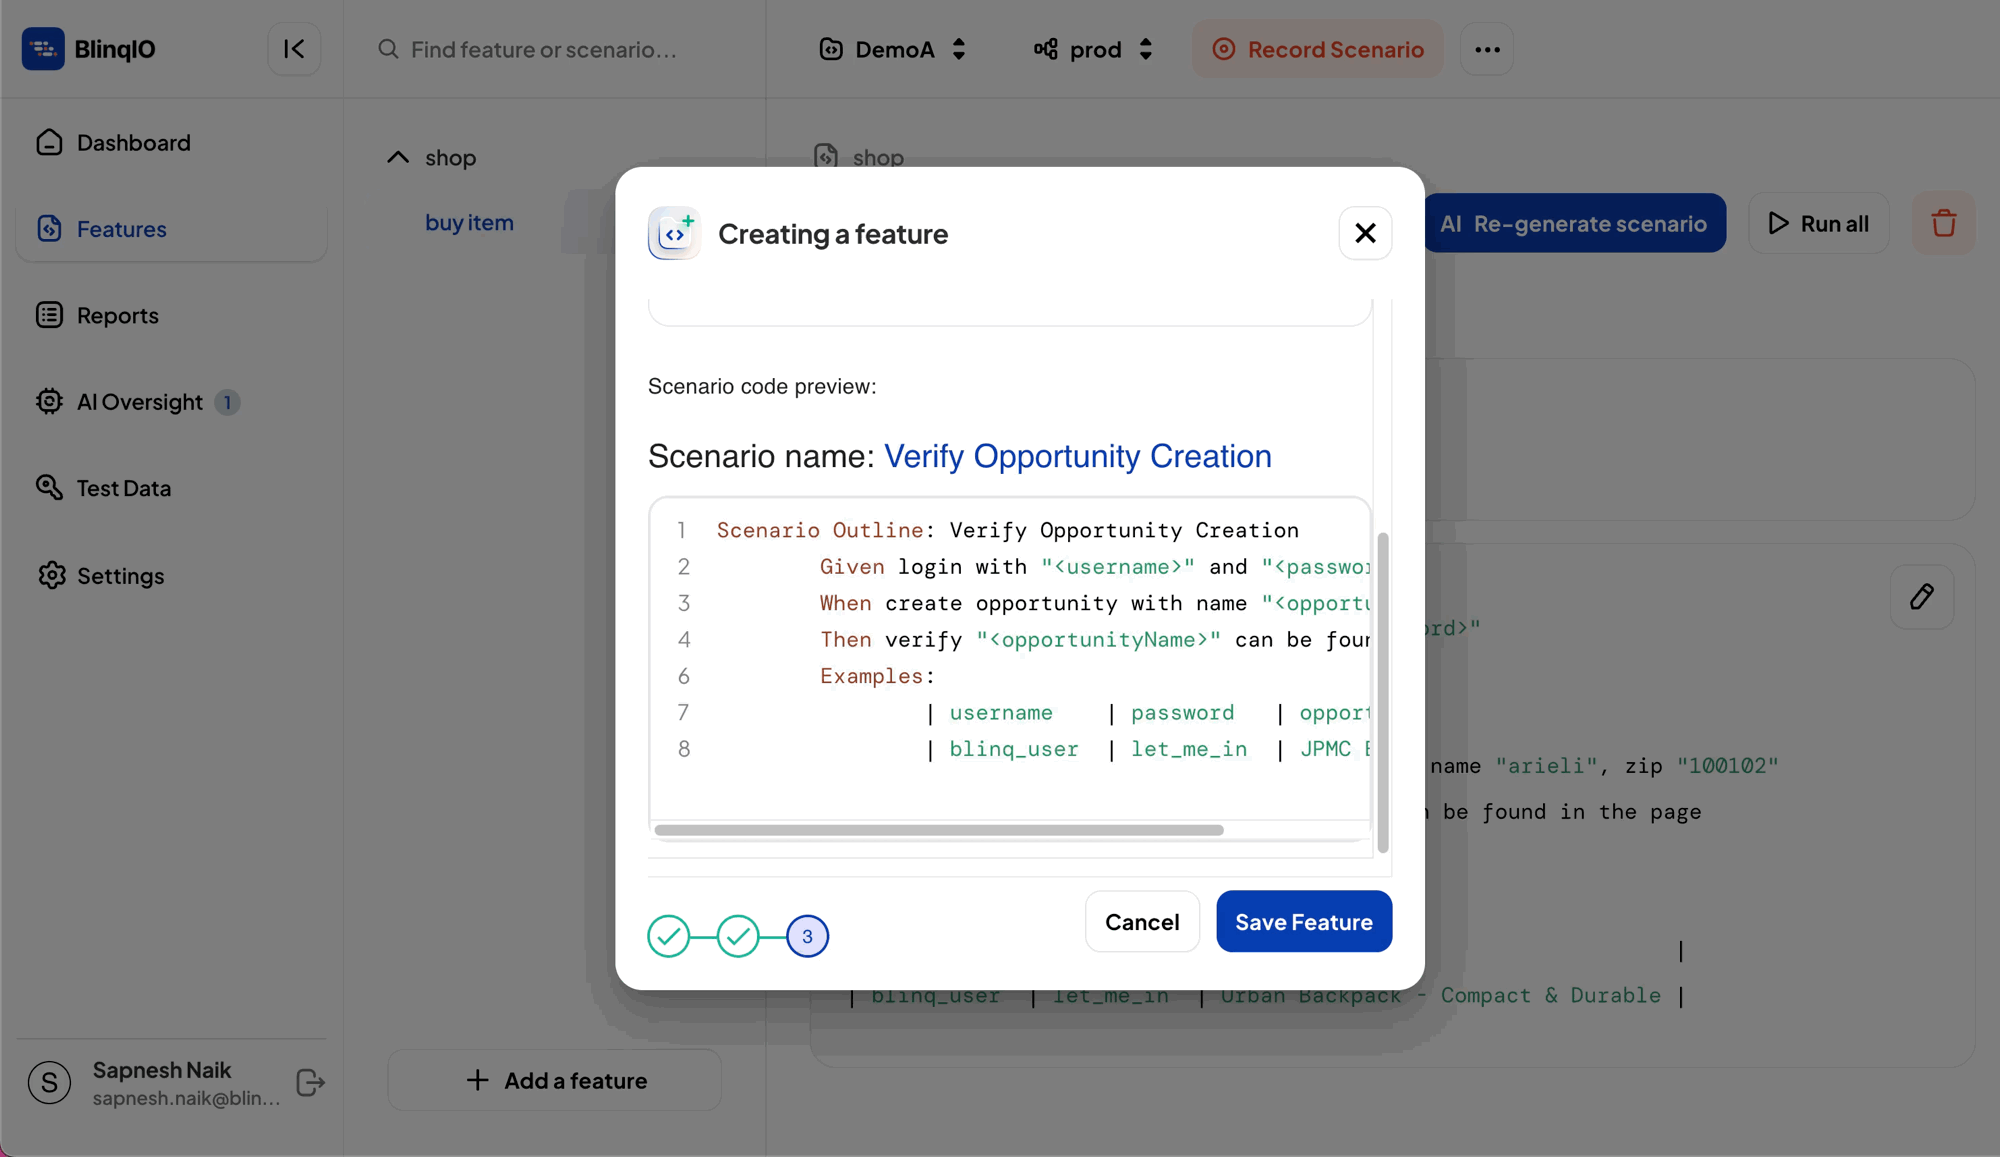Click the password header in Examples table
The width and height of the screenshot is (2000, 1157).
click(1182, 712)
